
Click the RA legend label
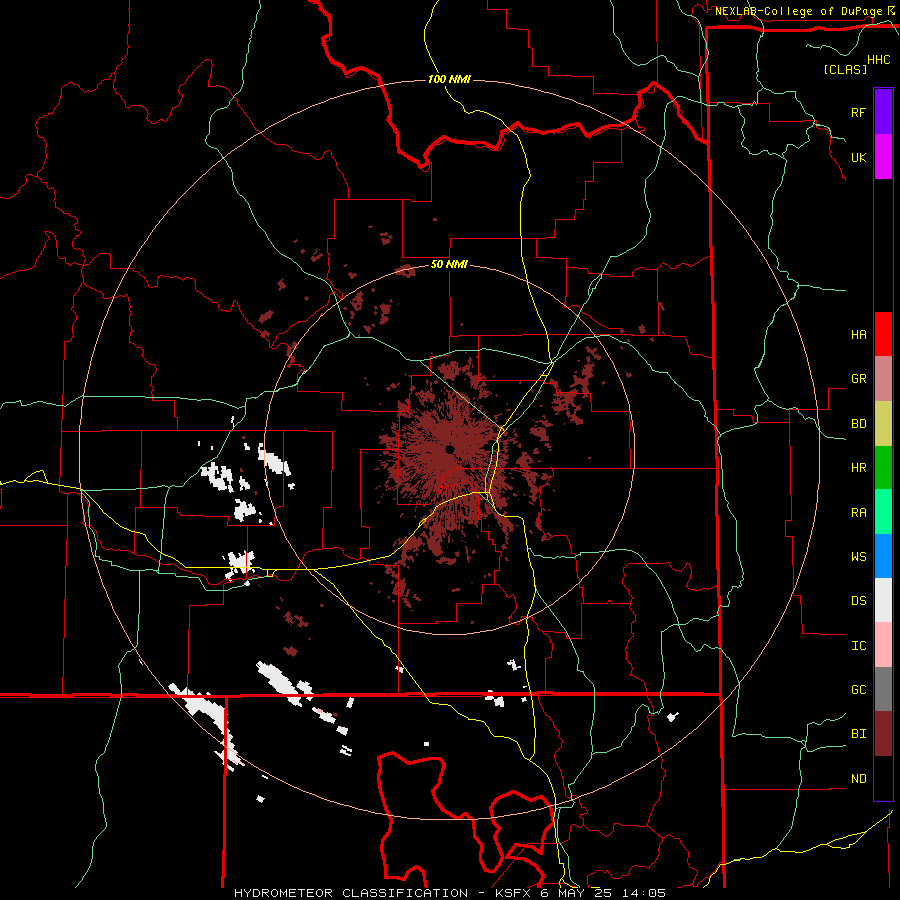[x=858, y=513]
